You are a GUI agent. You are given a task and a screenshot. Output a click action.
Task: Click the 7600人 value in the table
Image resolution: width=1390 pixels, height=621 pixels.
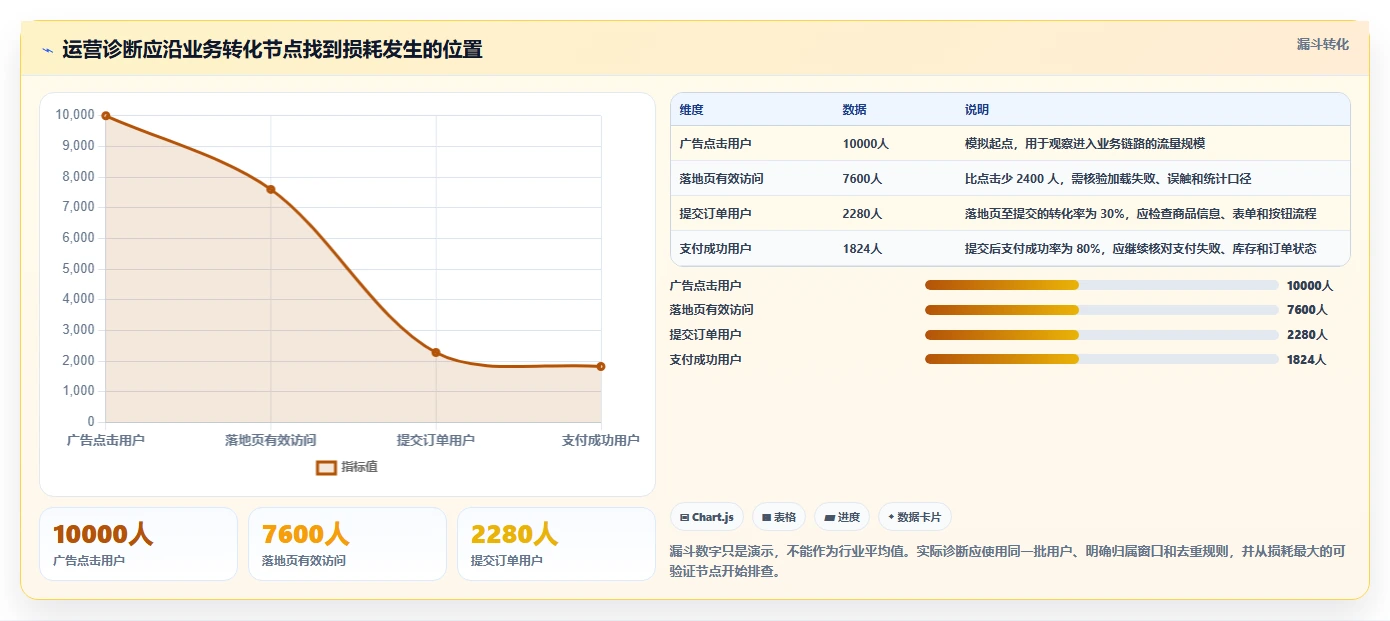[862, 179]
